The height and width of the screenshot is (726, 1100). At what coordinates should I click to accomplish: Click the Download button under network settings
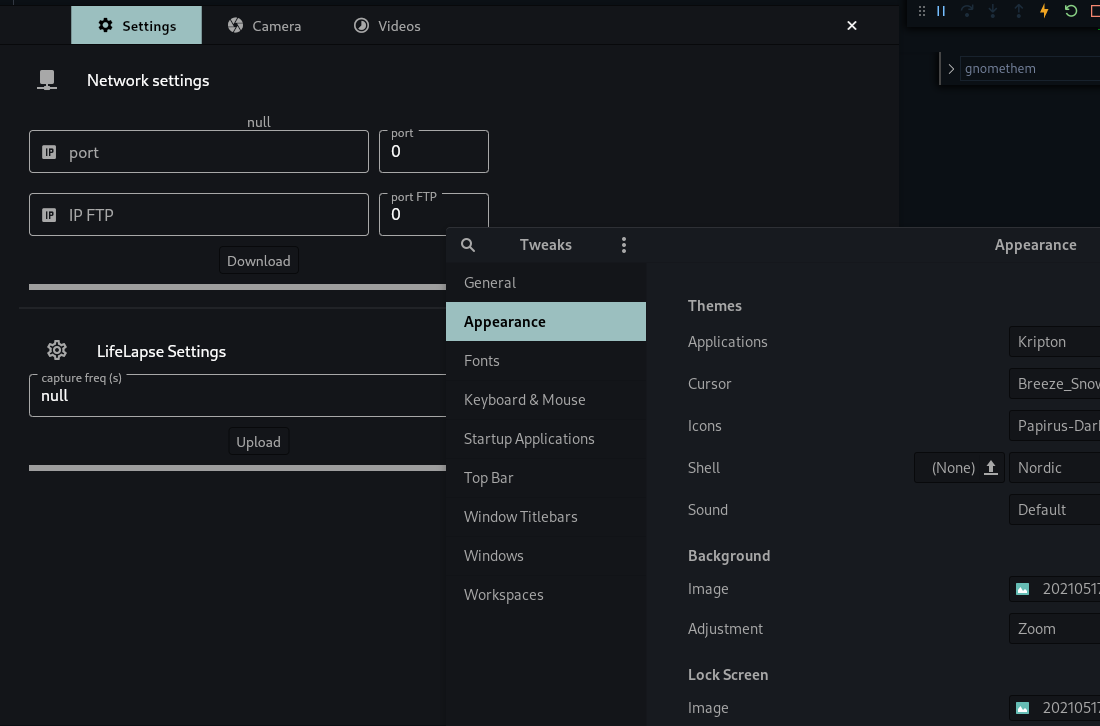pos(258,260)
